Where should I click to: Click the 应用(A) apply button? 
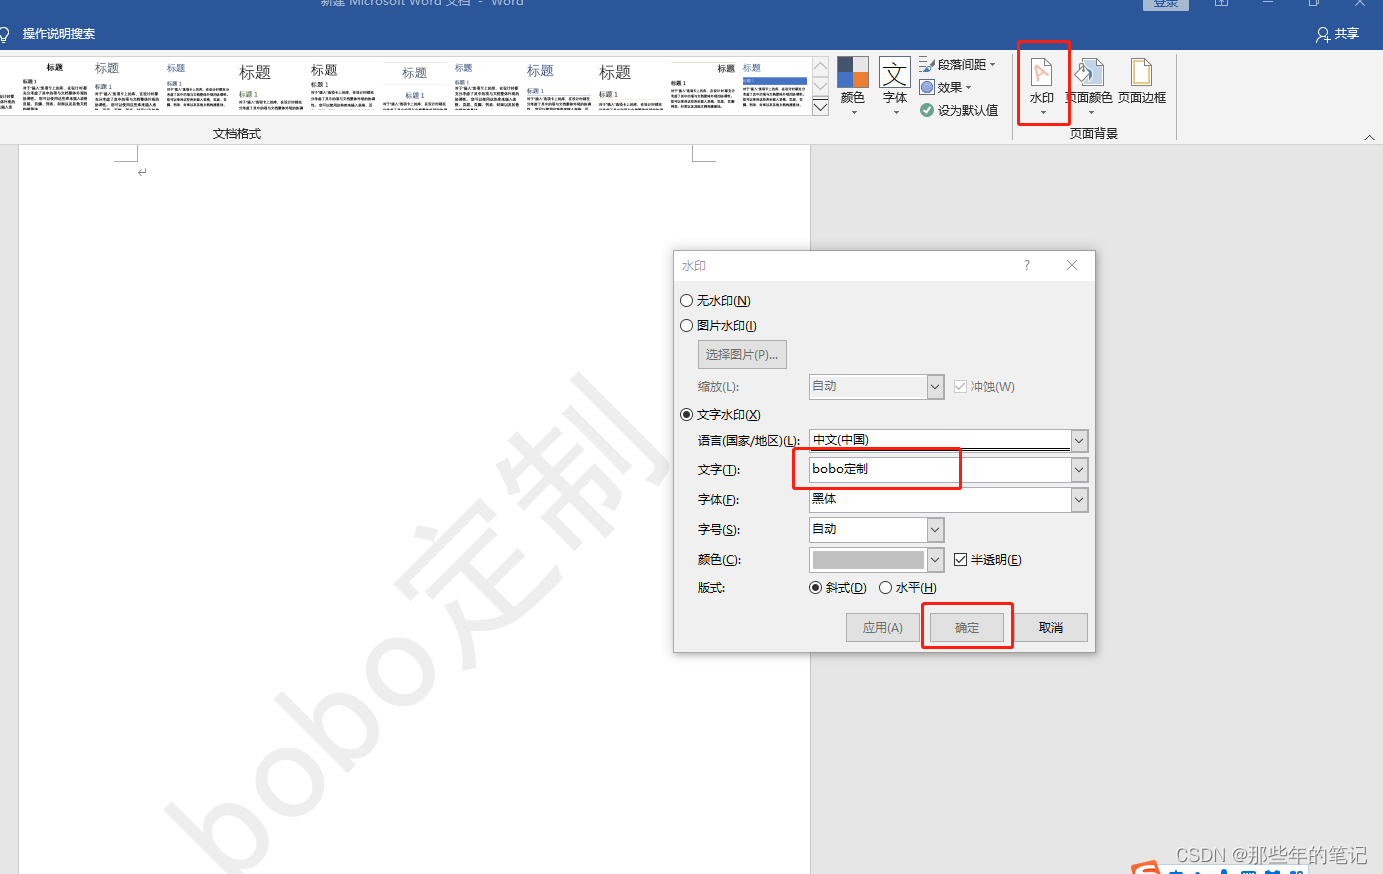[x=883, y=628]
